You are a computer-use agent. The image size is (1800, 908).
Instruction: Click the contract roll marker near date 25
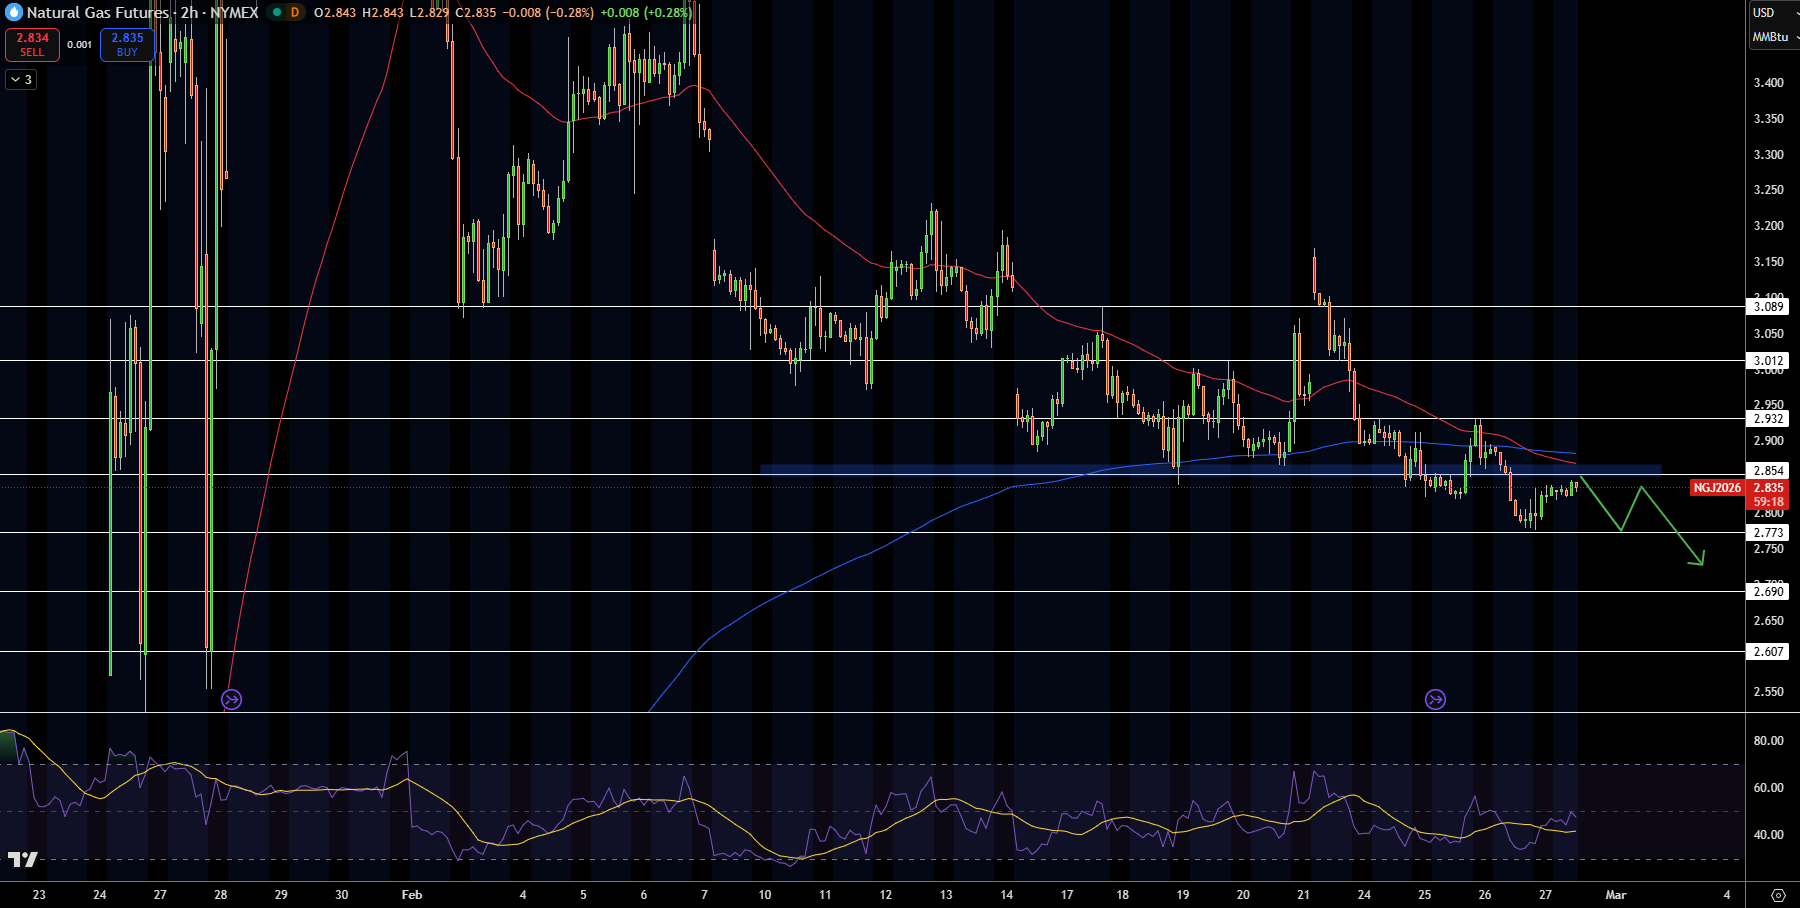tap(1435, 699)
